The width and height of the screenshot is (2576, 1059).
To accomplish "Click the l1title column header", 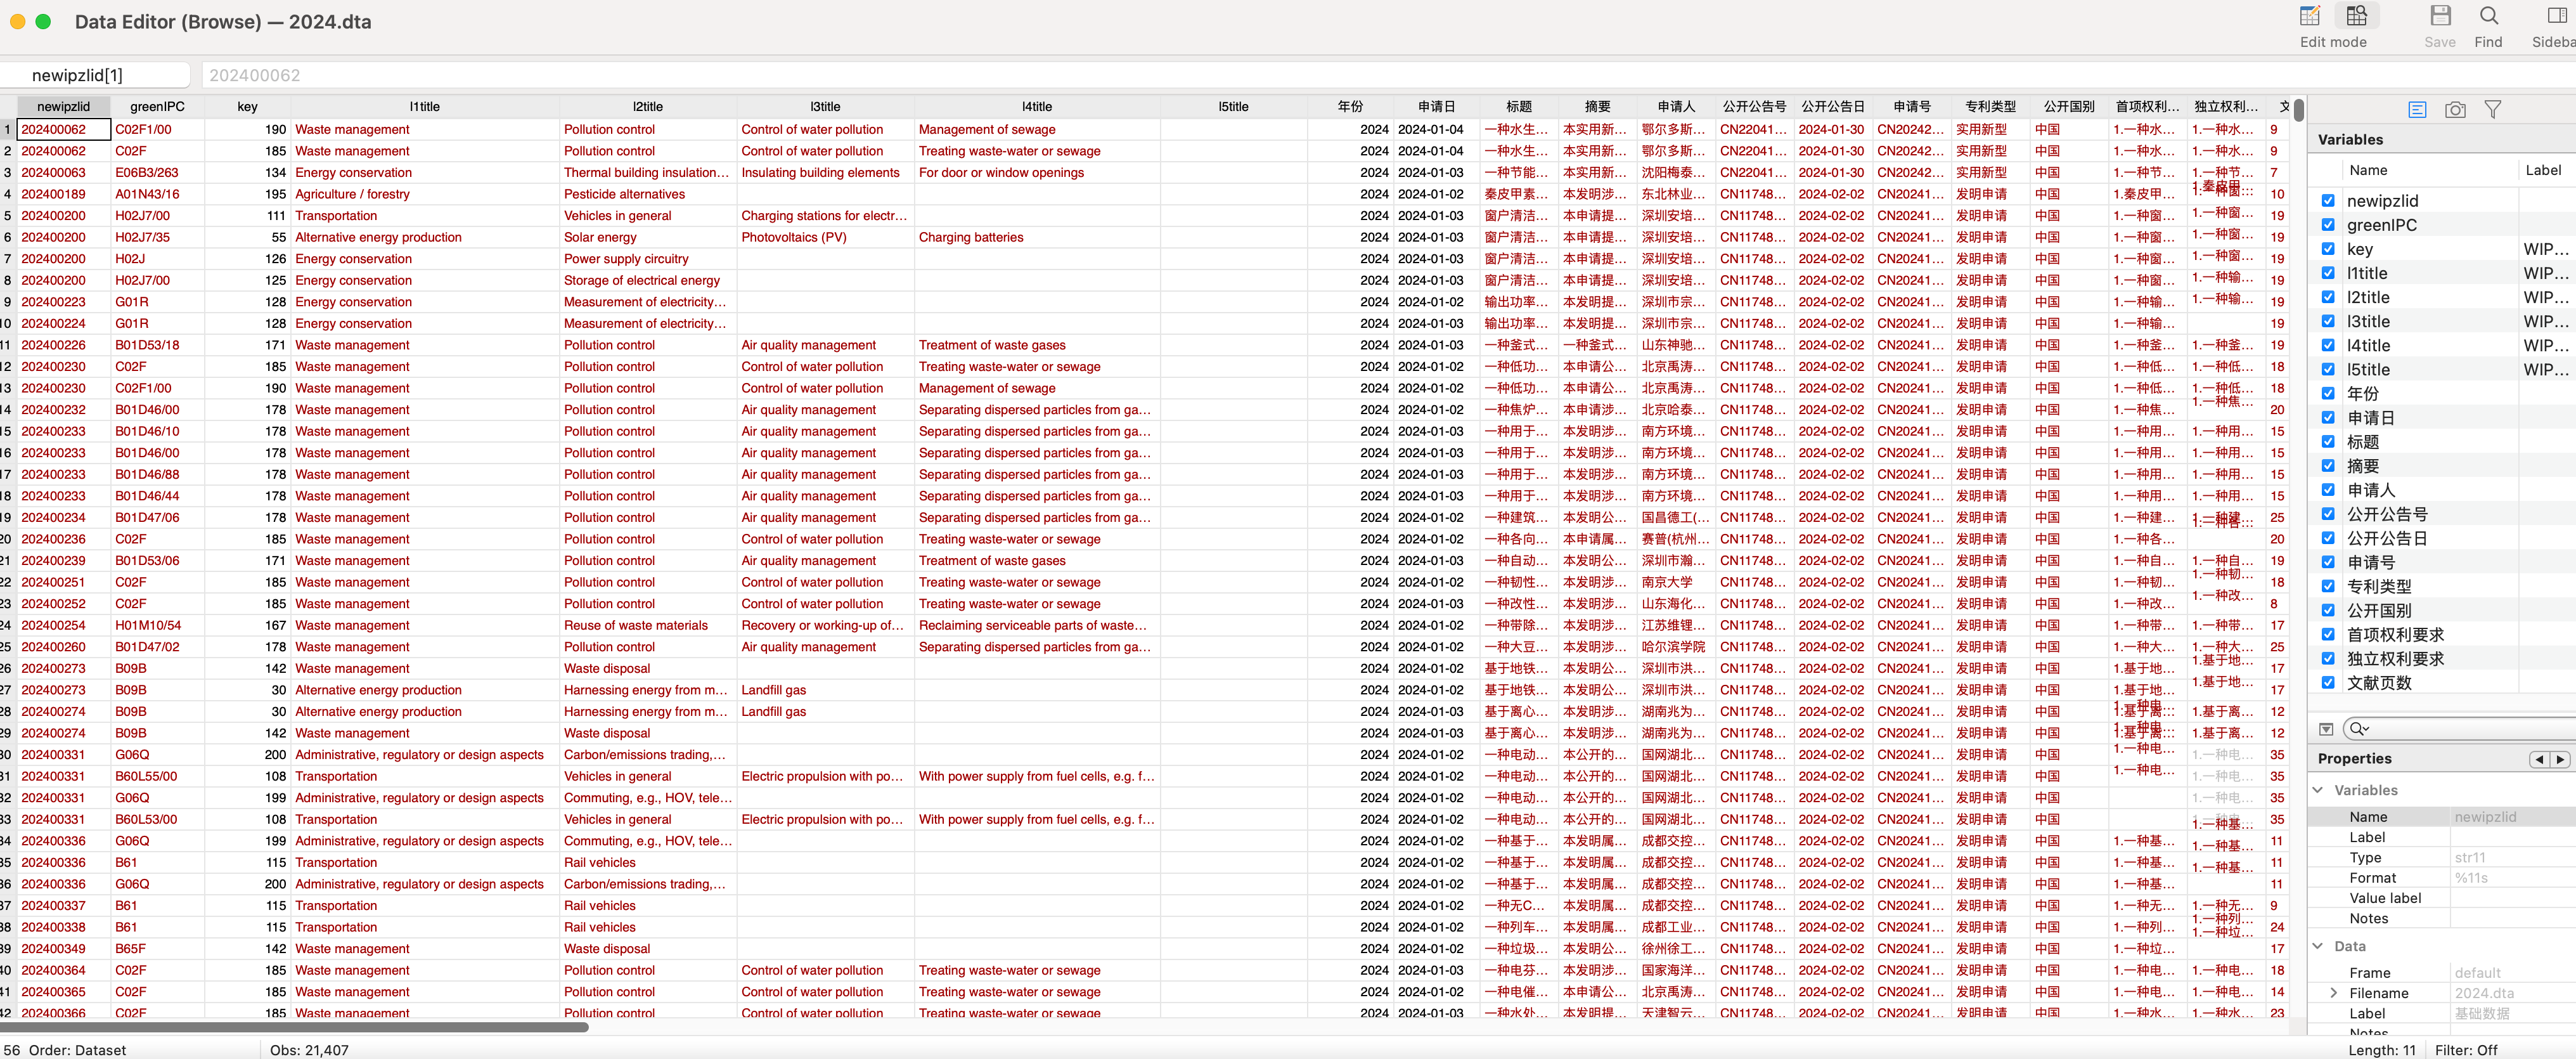I will click(424, 107).
